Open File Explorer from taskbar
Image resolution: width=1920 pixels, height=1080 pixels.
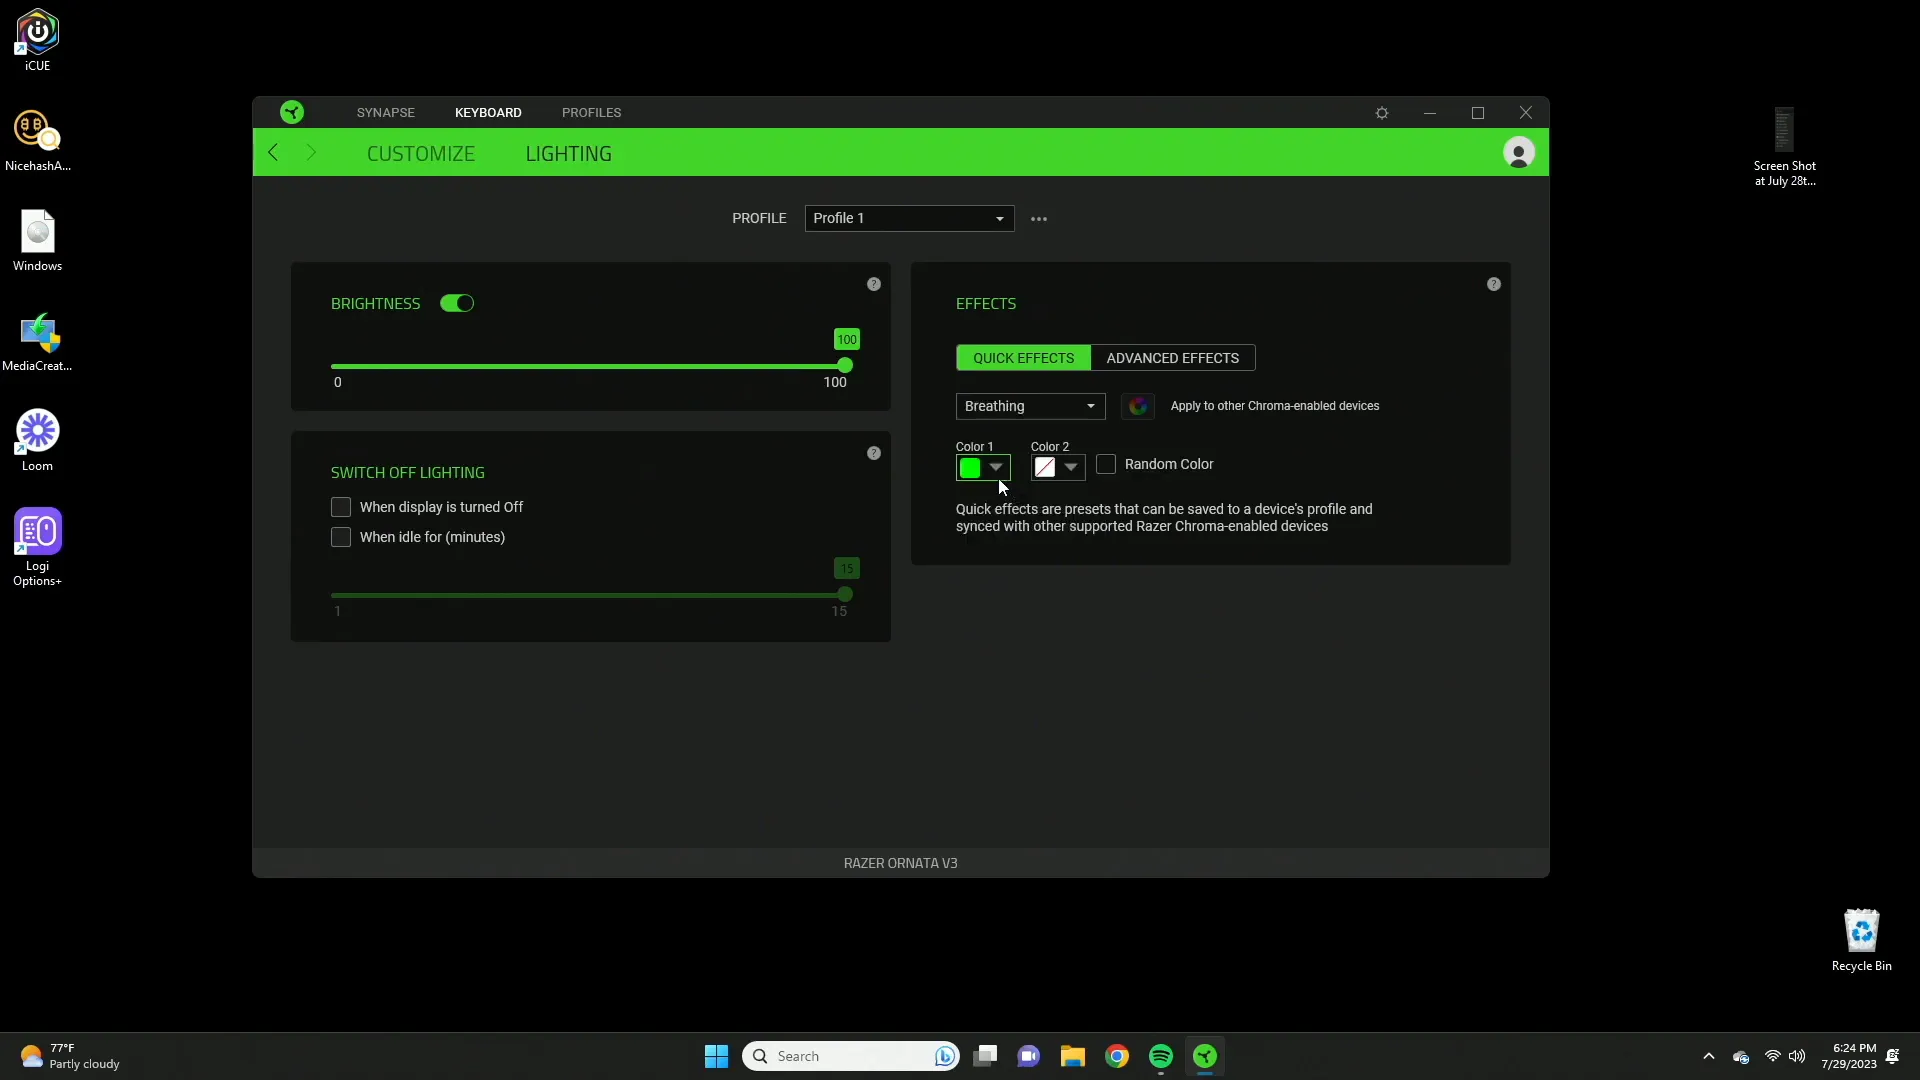1073,1056
